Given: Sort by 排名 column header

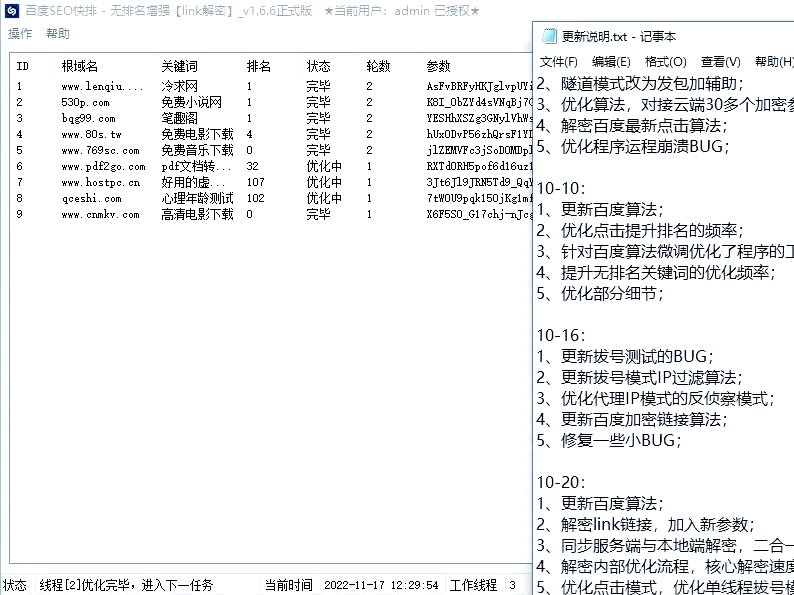Looking at the screenshot, I should [x=259, y=66].
